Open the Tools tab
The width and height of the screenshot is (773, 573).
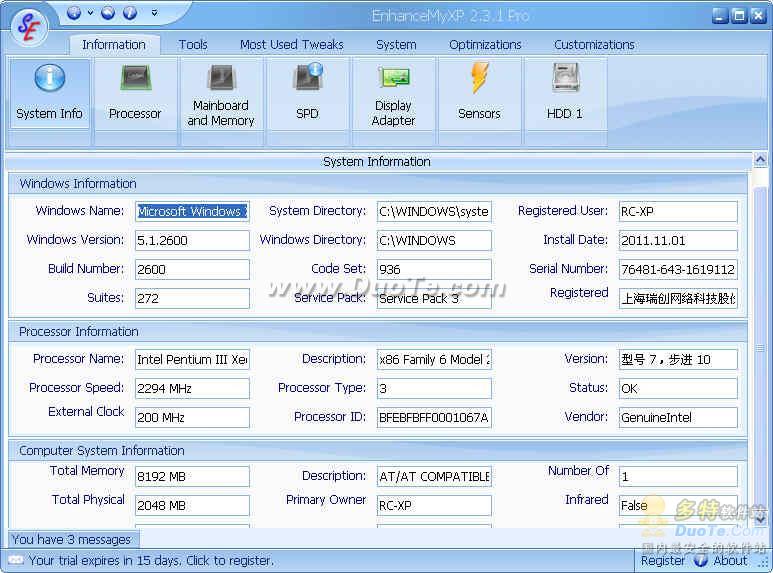[193, 45]
